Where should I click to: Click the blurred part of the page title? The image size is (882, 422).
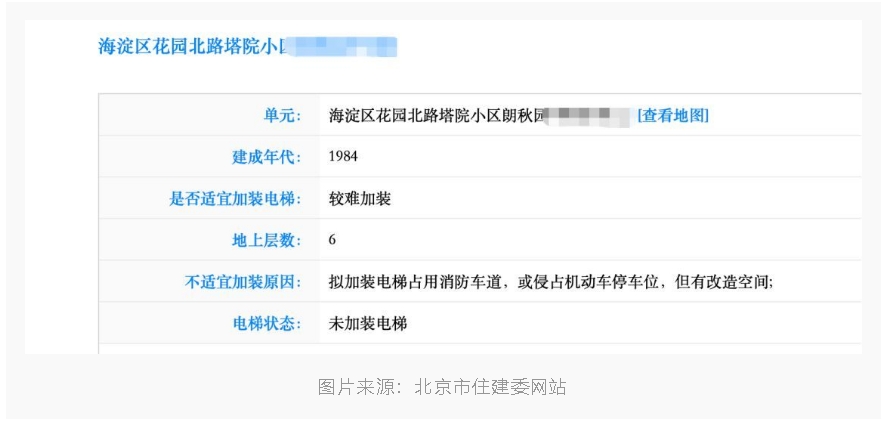tap(343, 46)
